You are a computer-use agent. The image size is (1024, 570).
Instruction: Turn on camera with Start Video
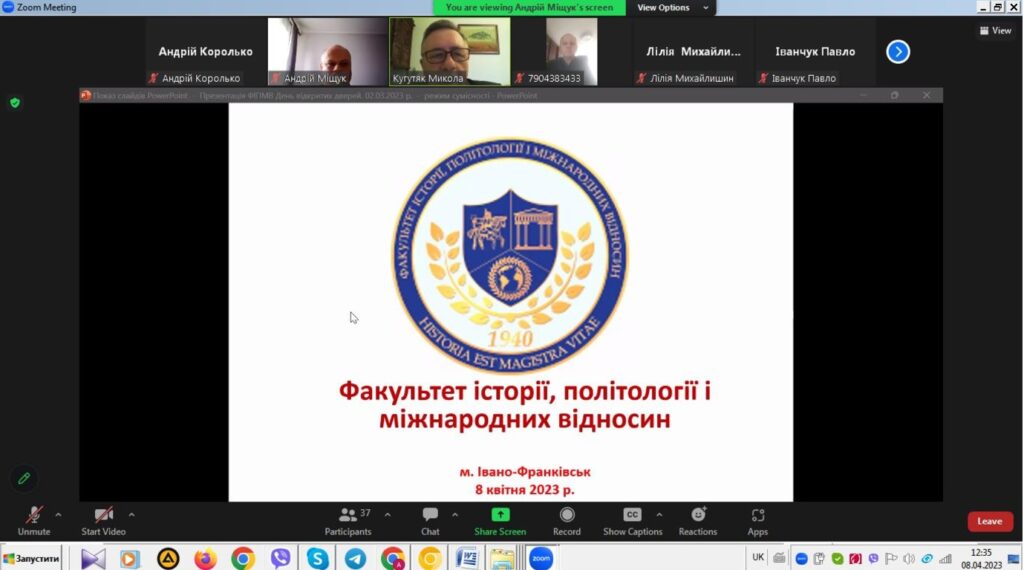click(104, 519)
